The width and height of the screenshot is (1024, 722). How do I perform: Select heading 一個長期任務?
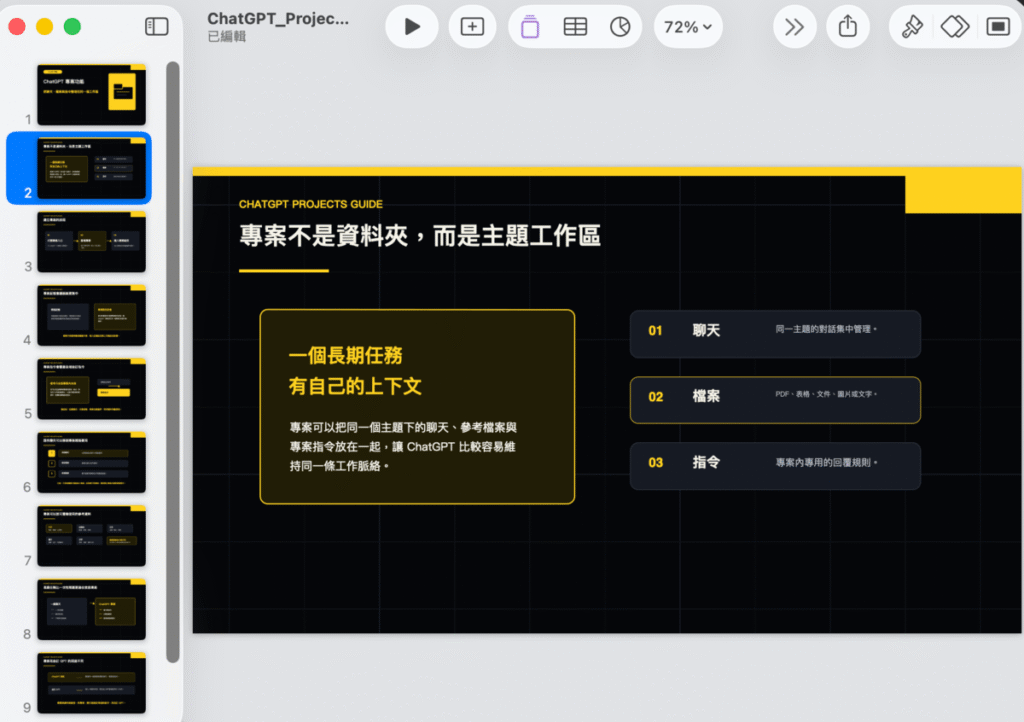point(345,355)
